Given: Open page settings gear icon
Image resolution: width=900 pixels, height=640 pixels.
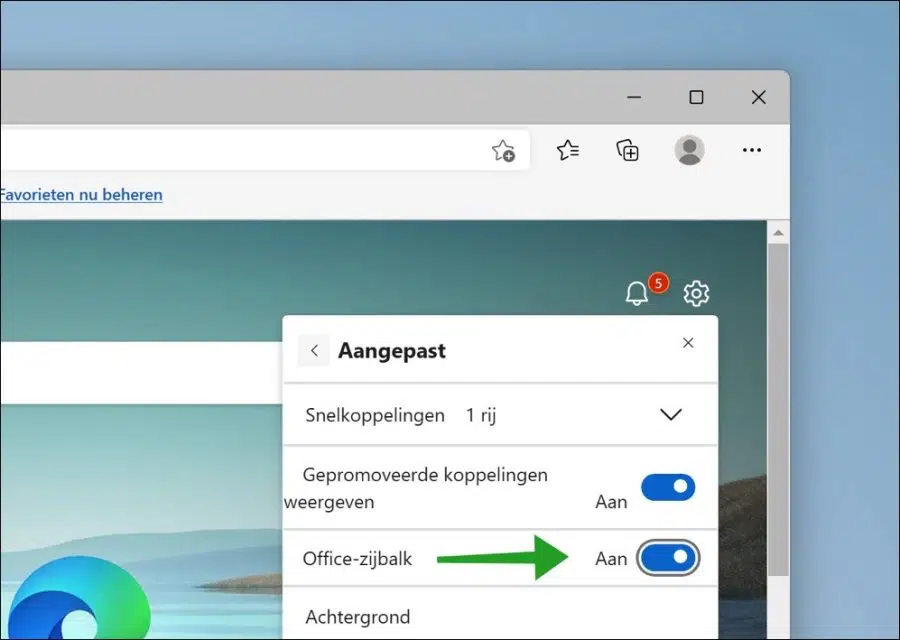Looking at the screenshot, I should point(696,293).
